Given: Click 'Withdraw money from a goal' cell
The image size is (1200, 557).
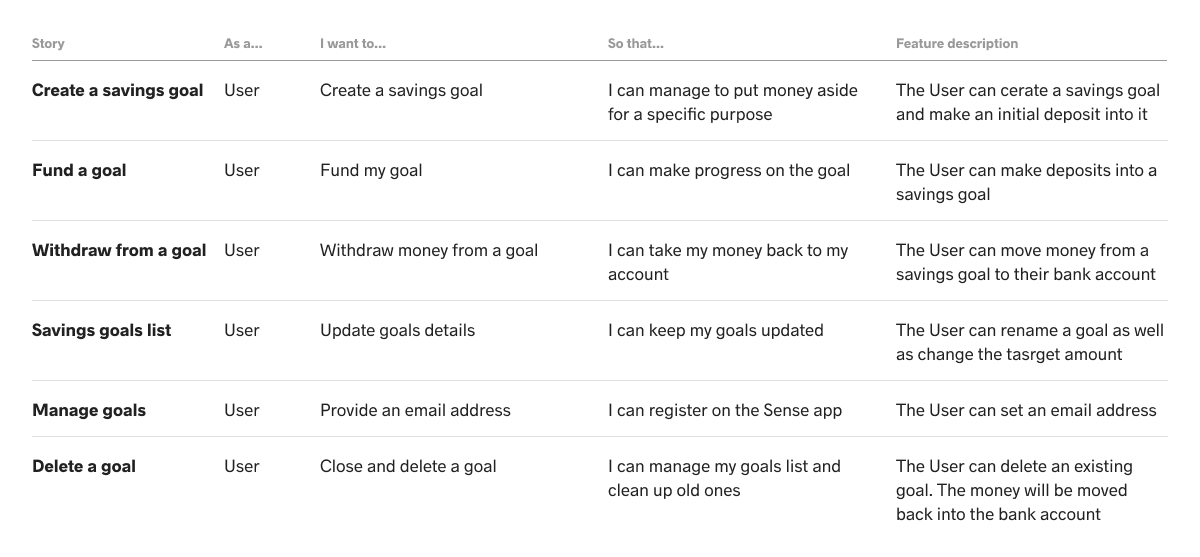Looking at the screenshot, I should (x=429, y=250).
